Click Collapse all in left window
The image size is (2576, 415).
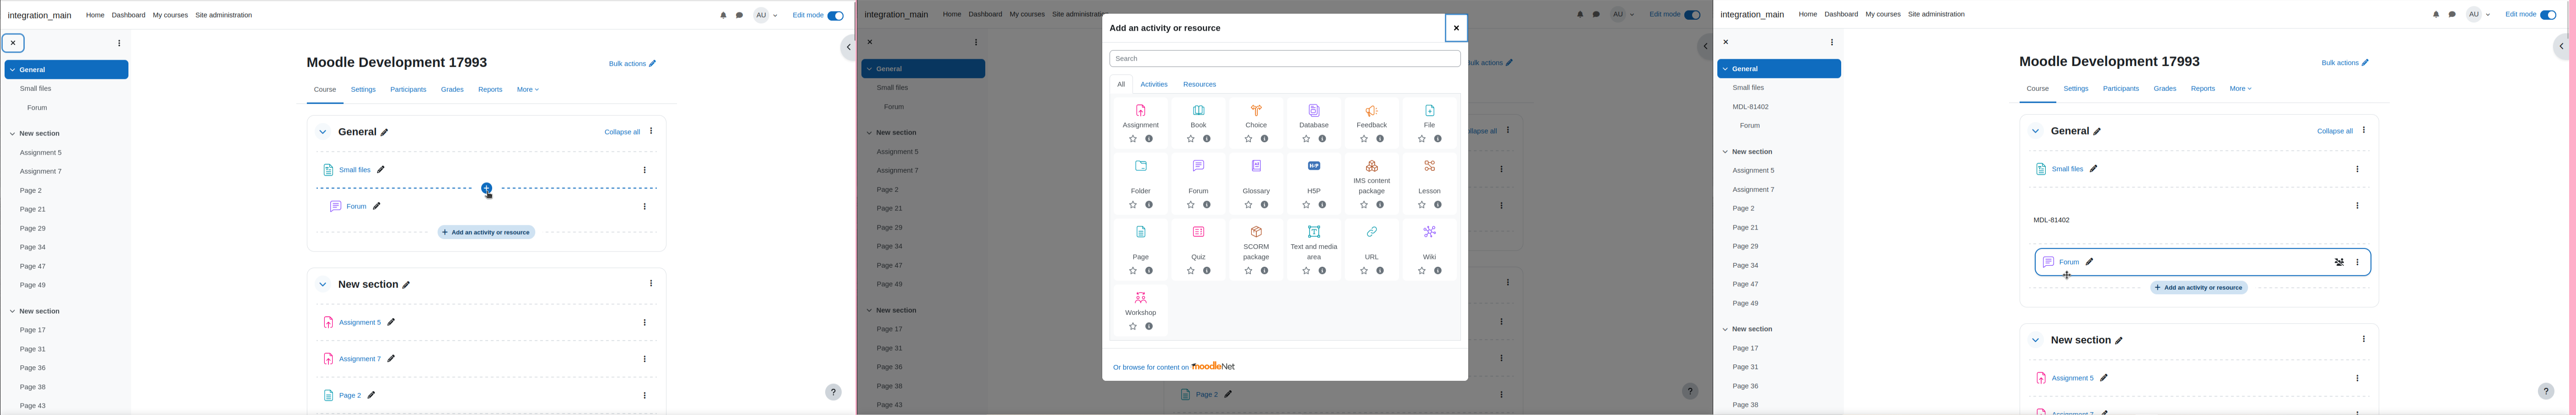click(x=622, y=132)
